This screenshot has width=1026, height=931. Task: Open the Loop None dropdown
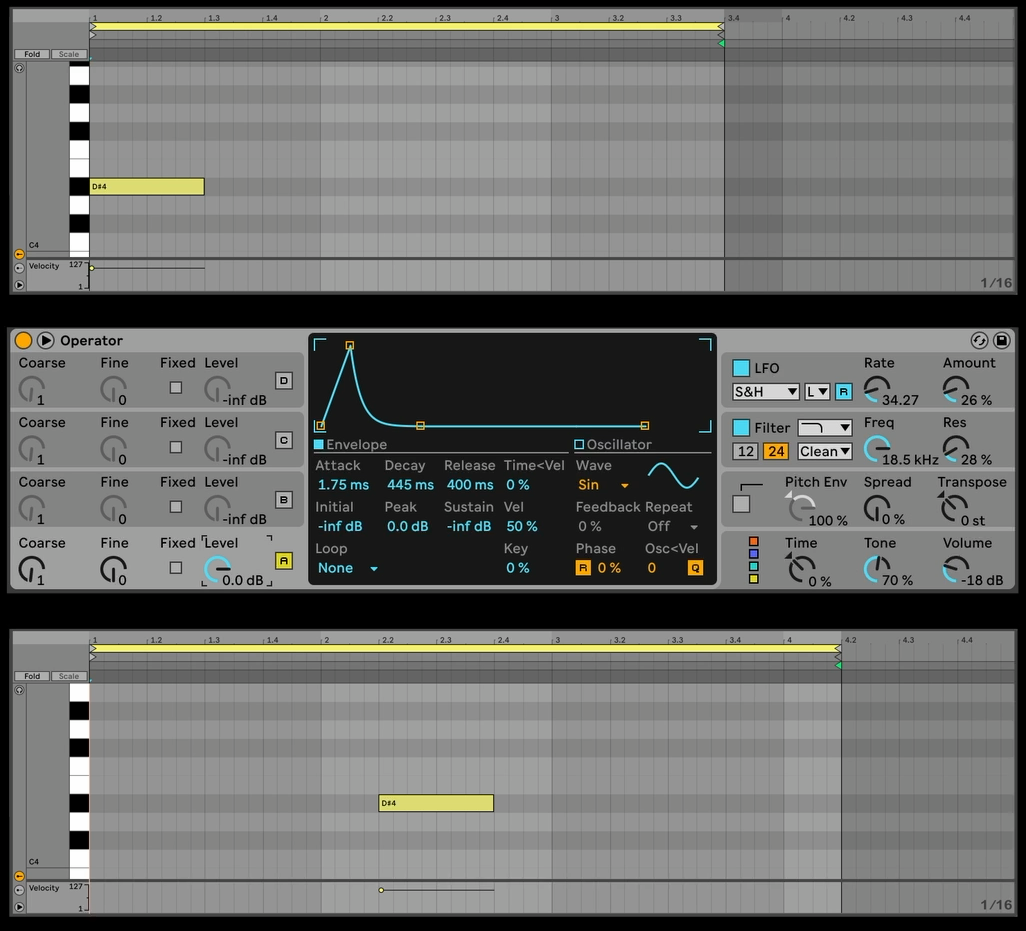coord(347,568)
